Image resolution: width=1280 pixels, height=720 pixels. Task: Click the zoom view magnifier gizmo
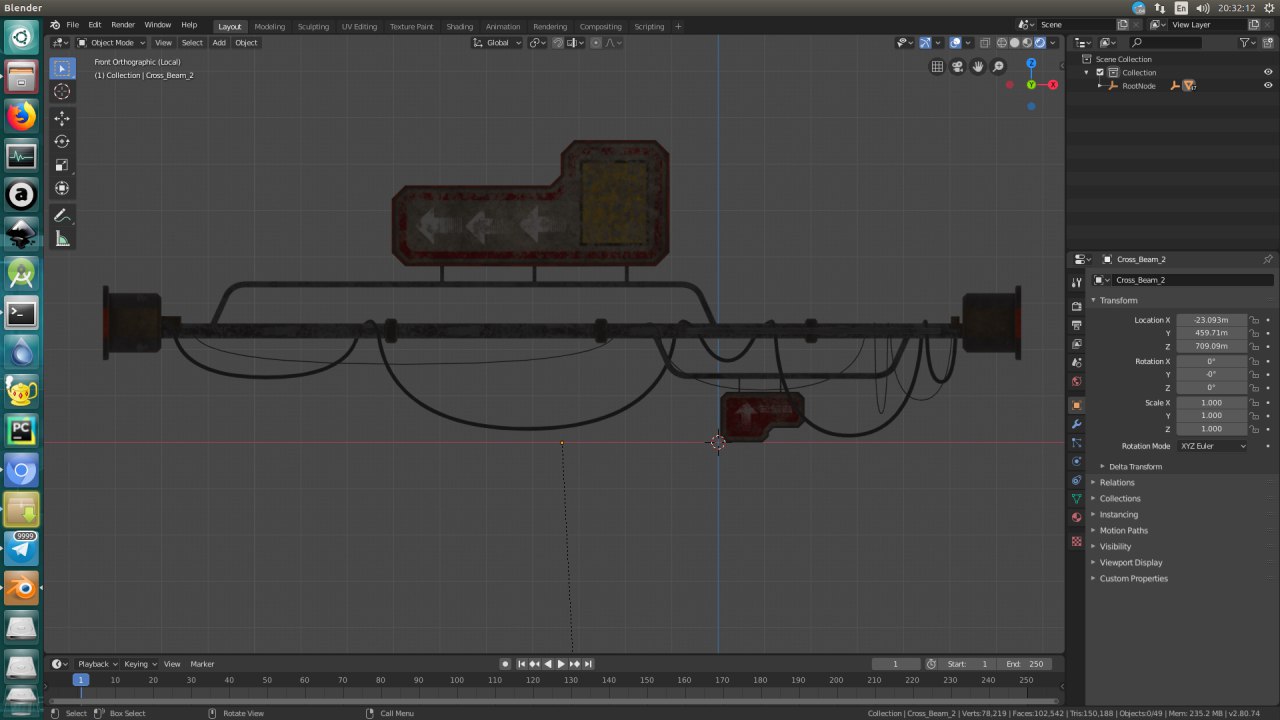click(x=998, y=66)
